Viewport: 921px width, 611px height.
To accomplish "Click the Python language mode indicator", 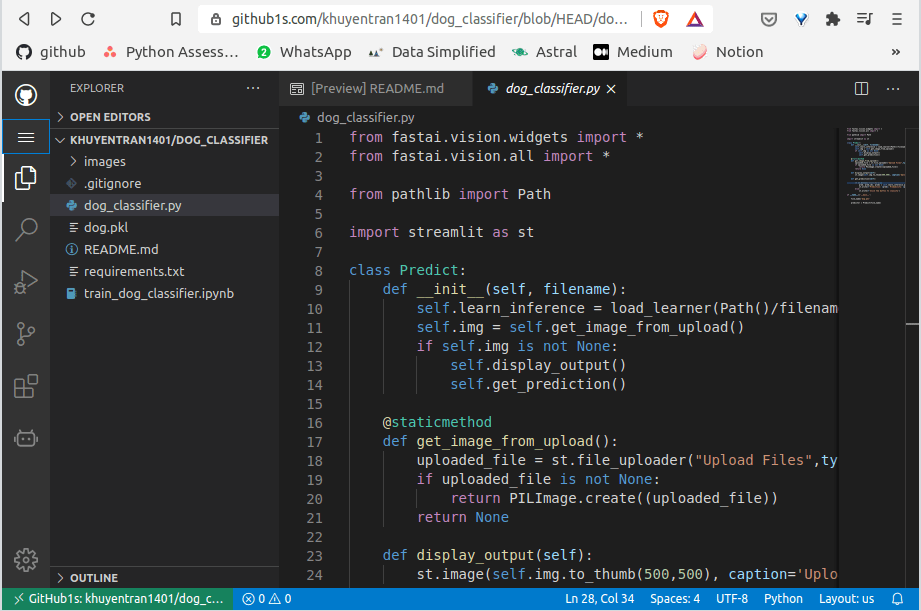I will [x=783, y=599].
